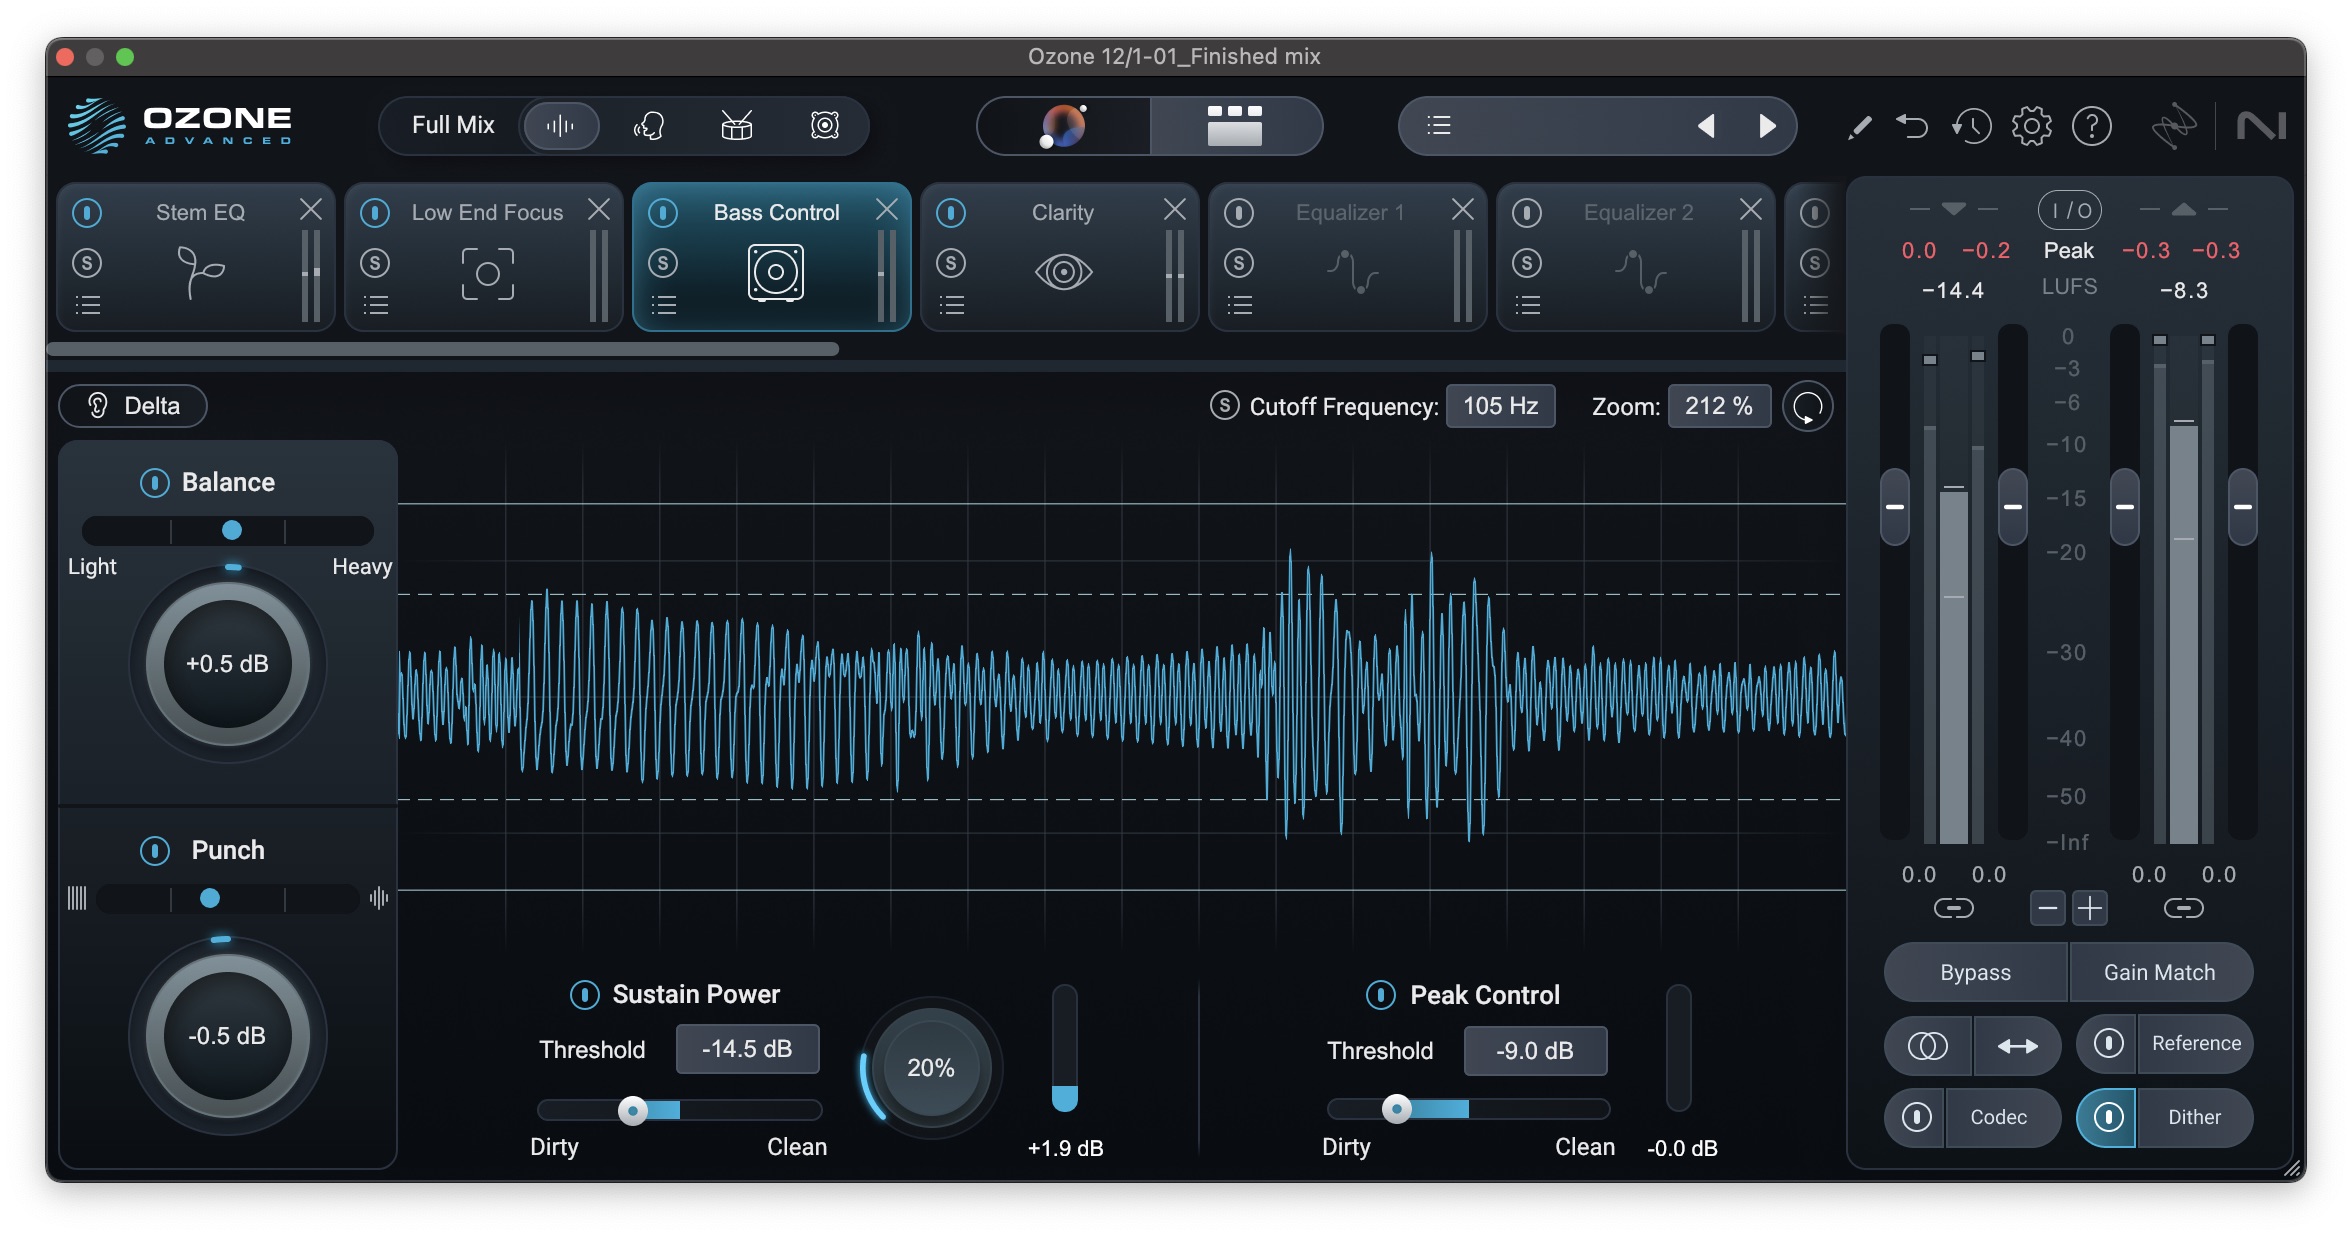Remove the Equalizer 2 module
The height and width of the screenshot is (1236, 2352).
tap(1751, 209)
